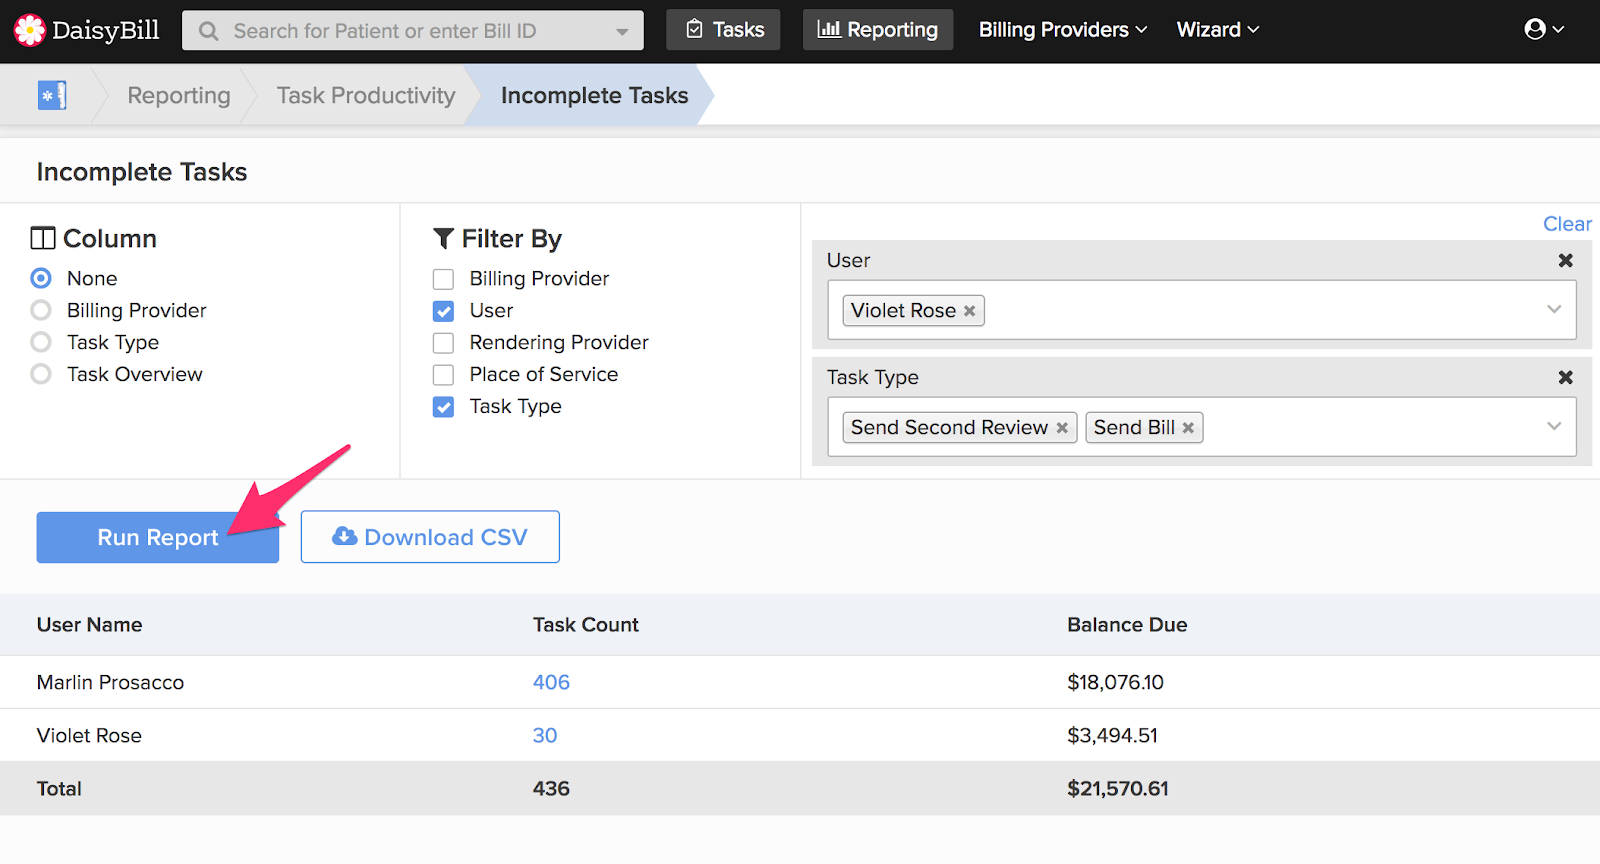Remove the Send Second Review tag

click(x=1062, y=429)
